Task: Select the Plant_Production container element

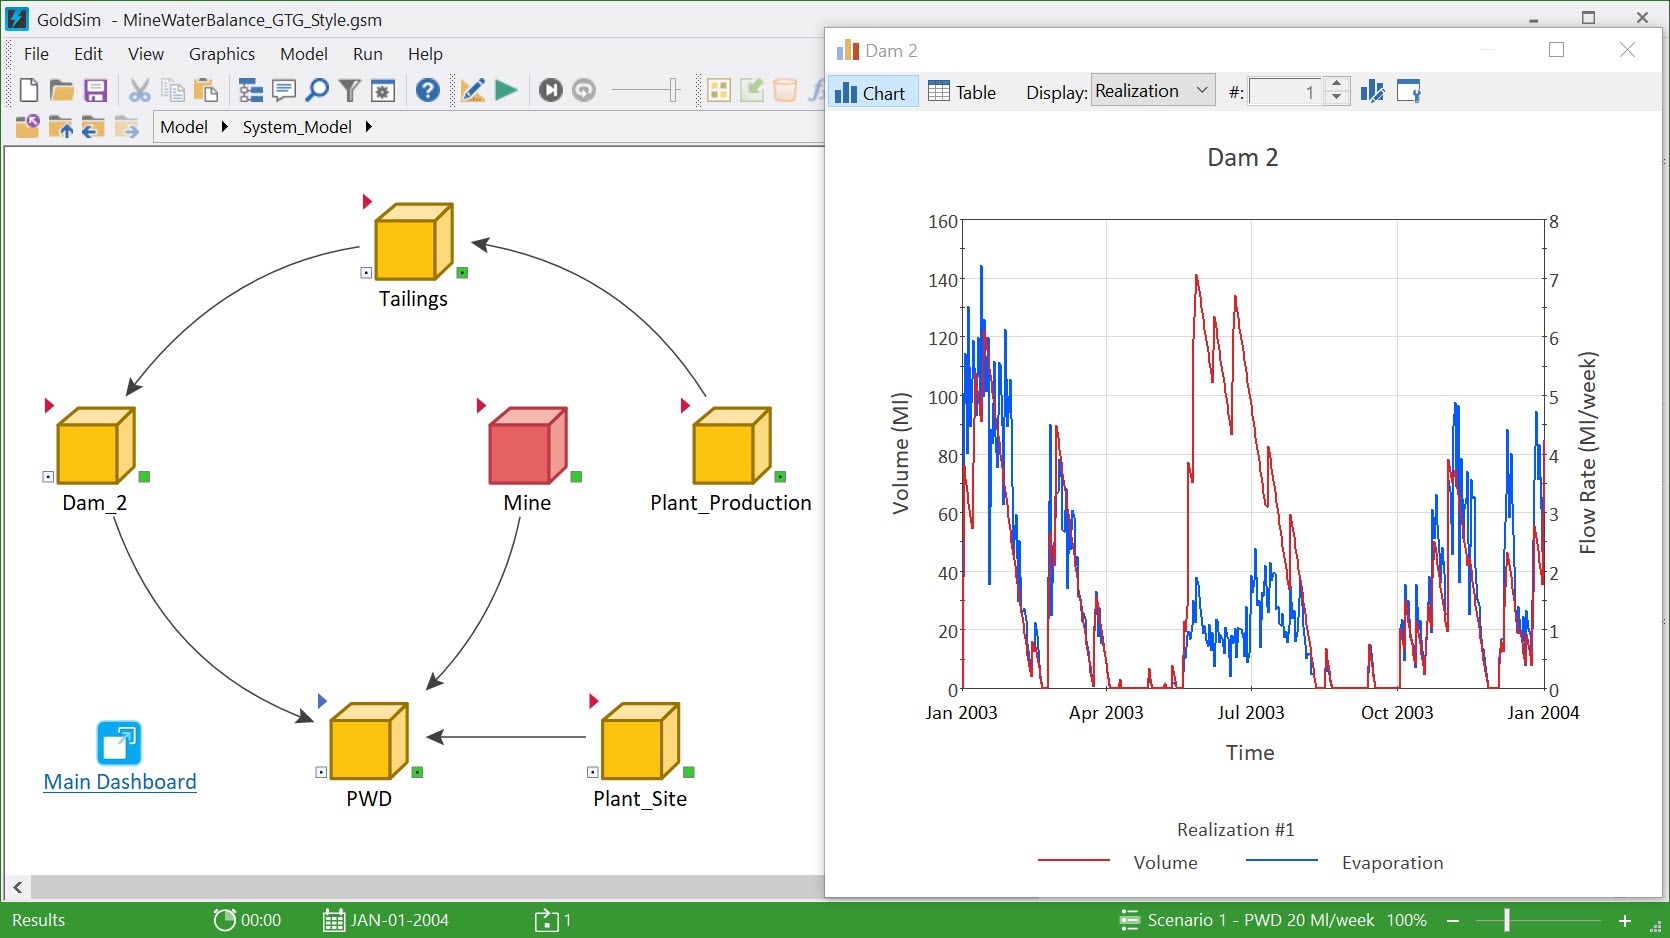Action: (x=732, y=445)
